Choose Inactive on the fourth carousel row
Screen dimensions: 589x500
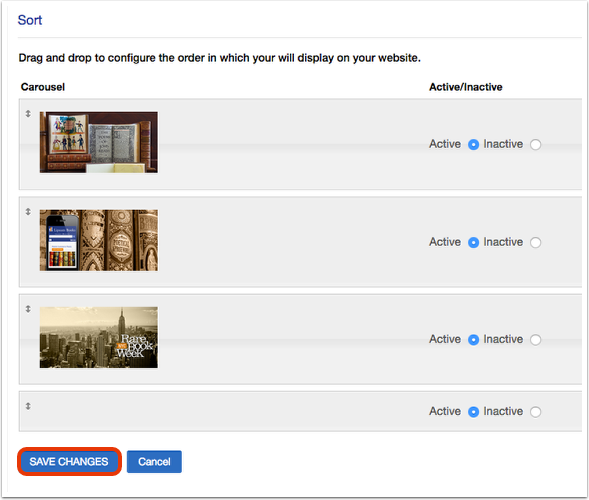pyautogui.click(x=535, y=412)
